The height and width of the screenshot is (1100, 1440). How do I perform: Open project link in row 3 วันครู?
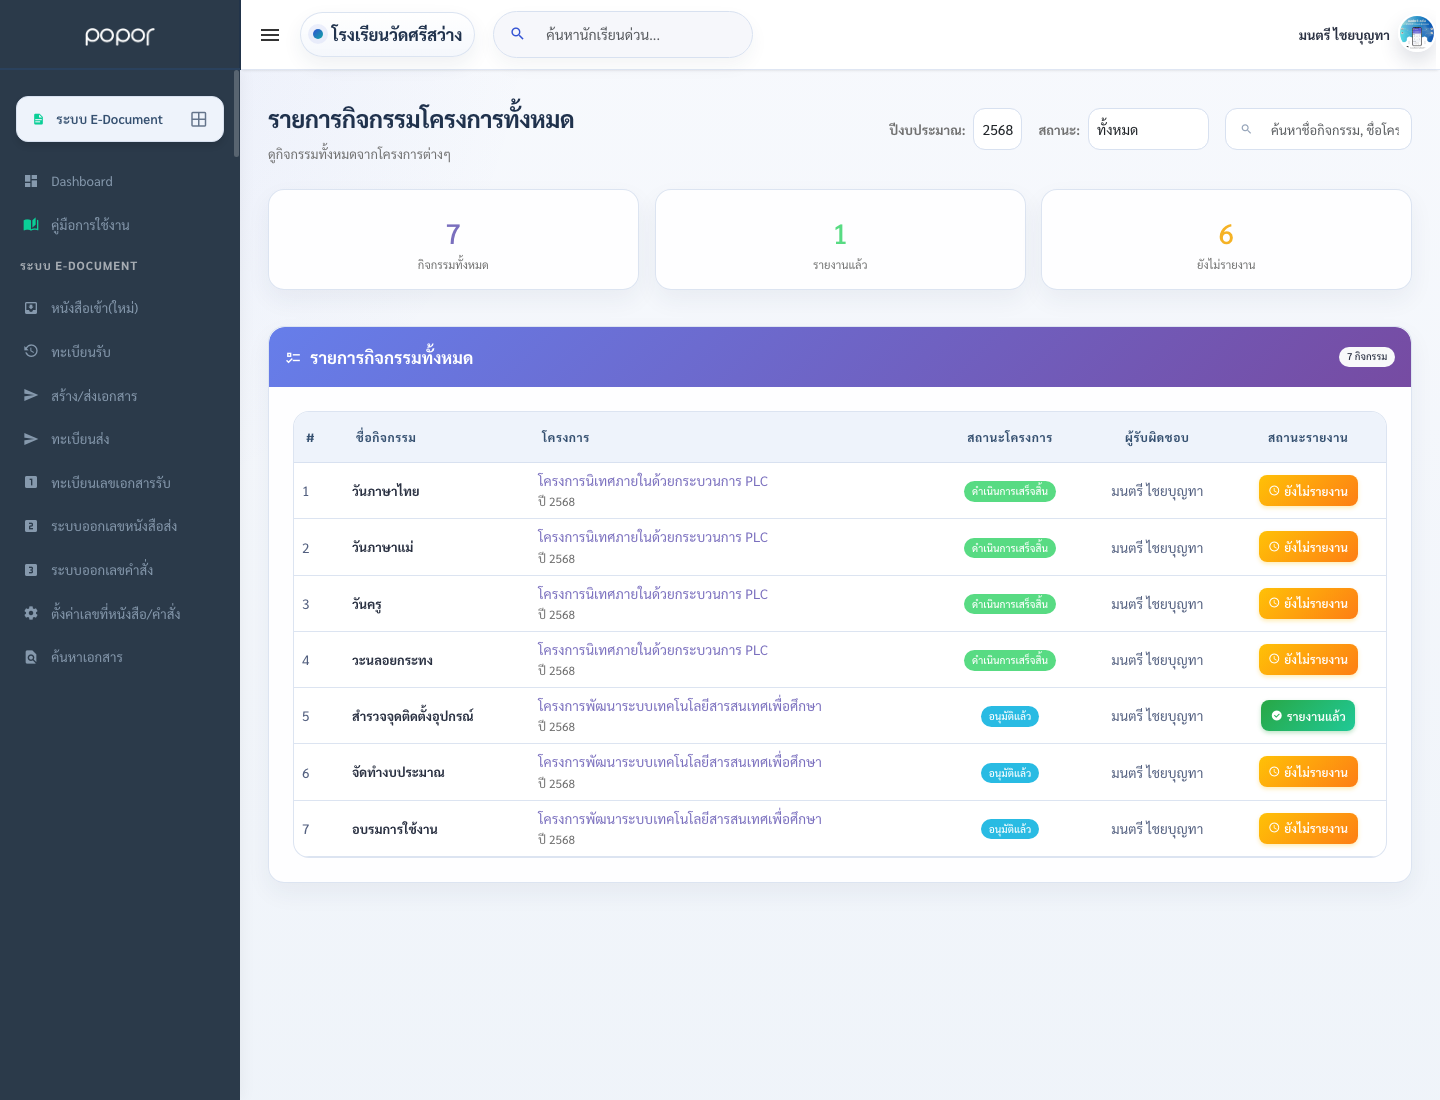pos(653,594)
